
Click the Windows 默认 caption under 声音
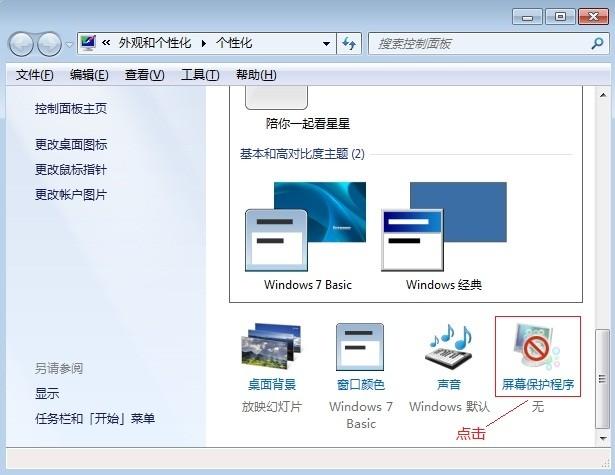(449, 407)
